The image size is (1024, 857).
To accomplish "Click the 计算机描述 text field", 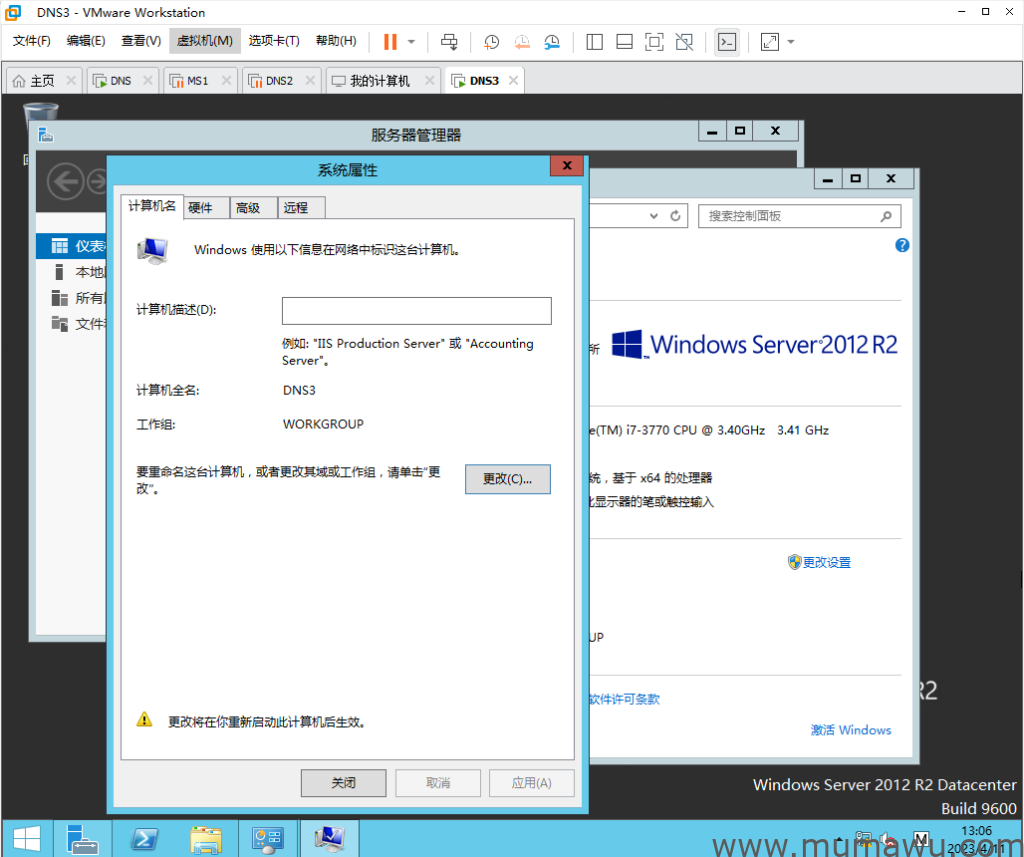I will (416, 310).
